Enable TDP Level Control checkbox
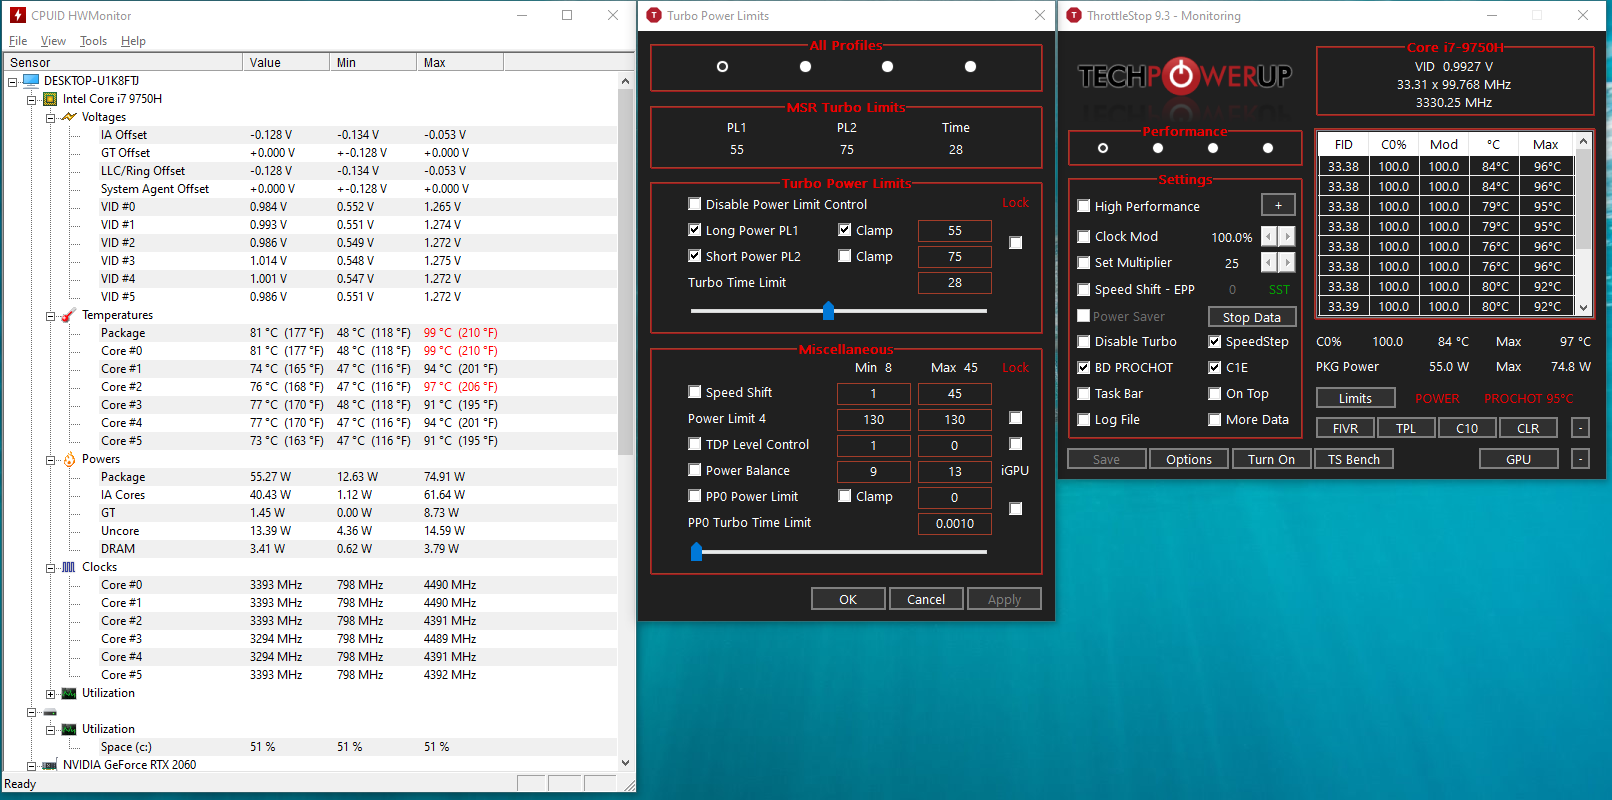Viewport: 1612px width, 800px height. point(695,444)
